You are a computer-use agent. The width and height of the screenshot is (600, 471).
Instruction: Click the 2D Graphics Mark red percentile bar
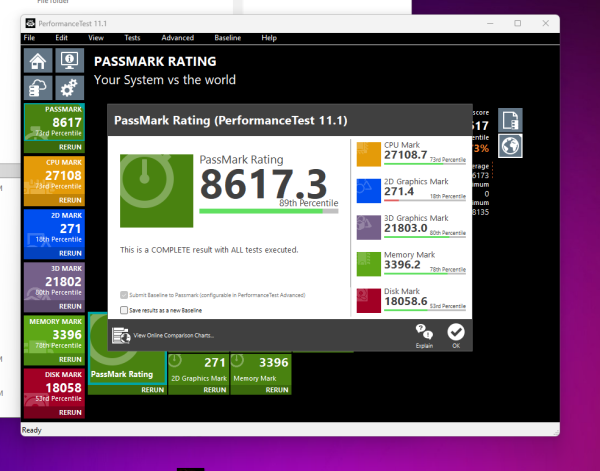pyautogui.click(x=425, y=200)
